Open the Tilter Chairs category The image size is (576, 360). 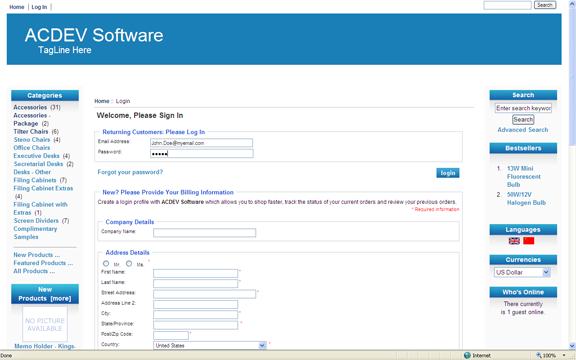31,132
